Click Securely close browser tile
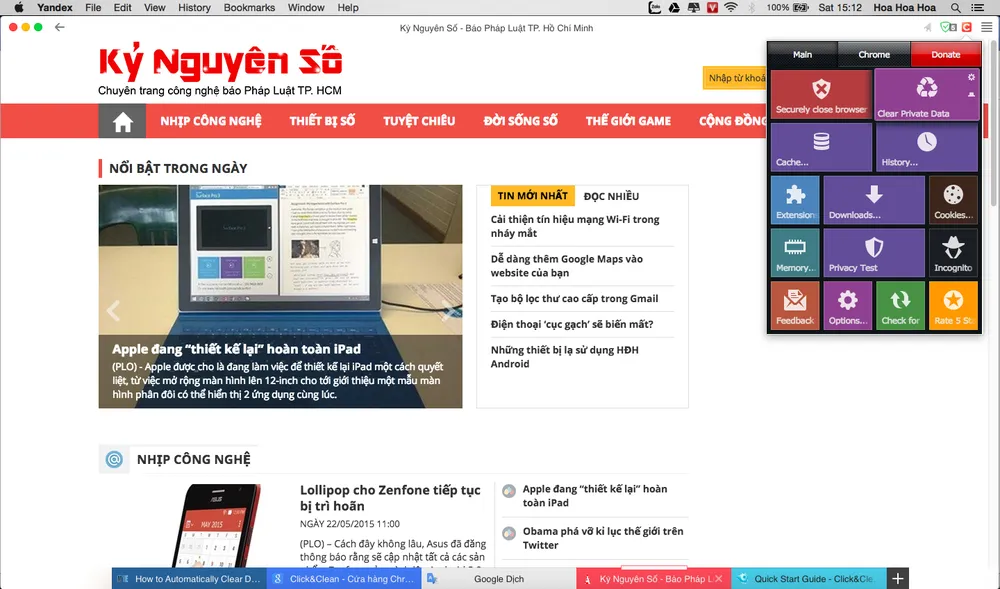 pyautogui.click(x=821, y=94)
